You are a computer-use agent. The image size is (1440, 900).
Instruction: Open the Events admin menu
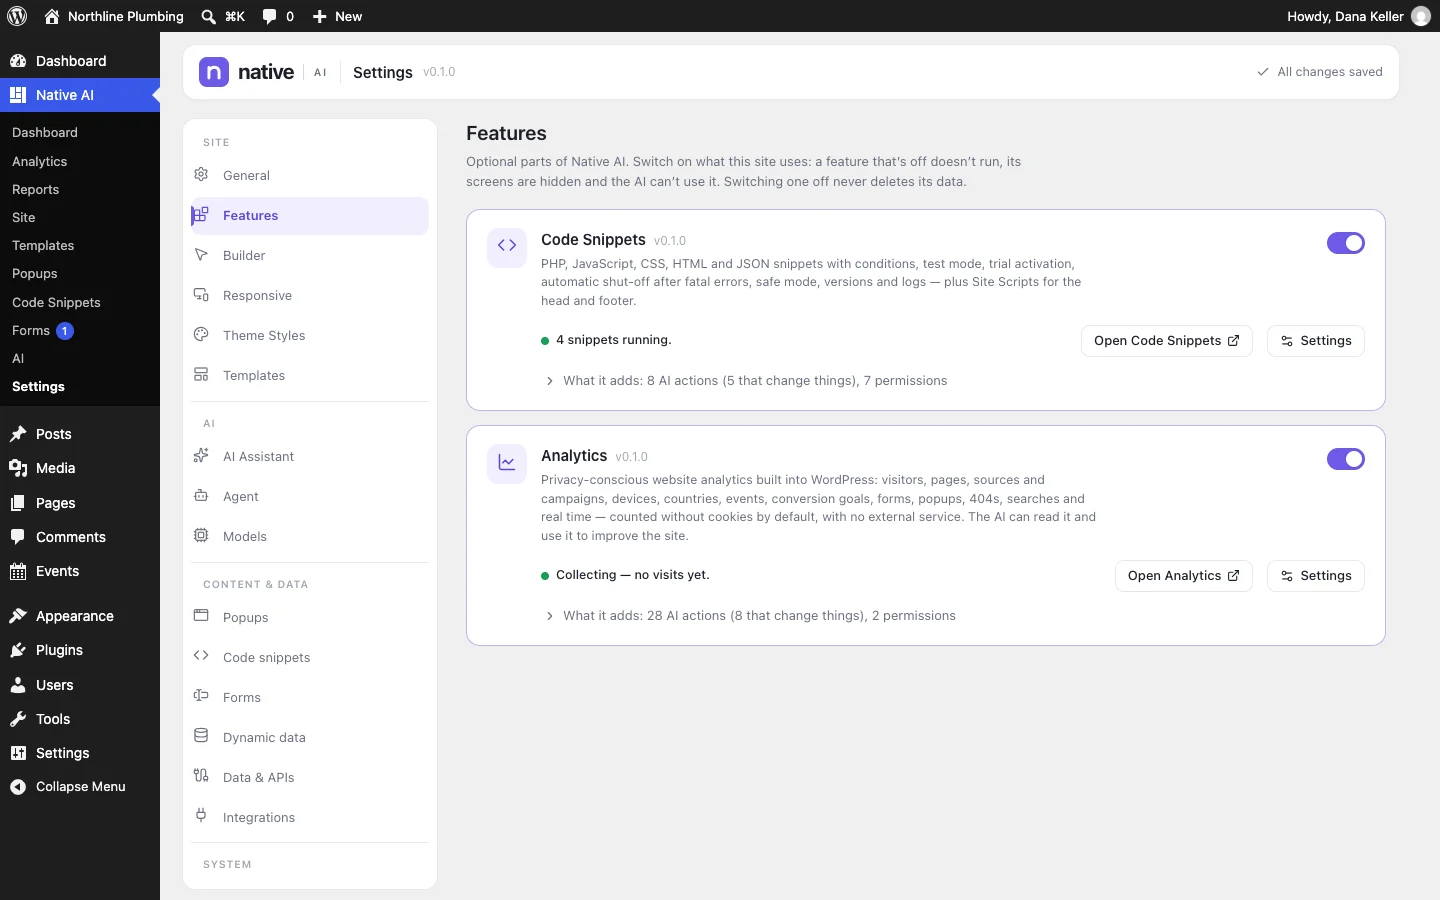tap(80, 571)
